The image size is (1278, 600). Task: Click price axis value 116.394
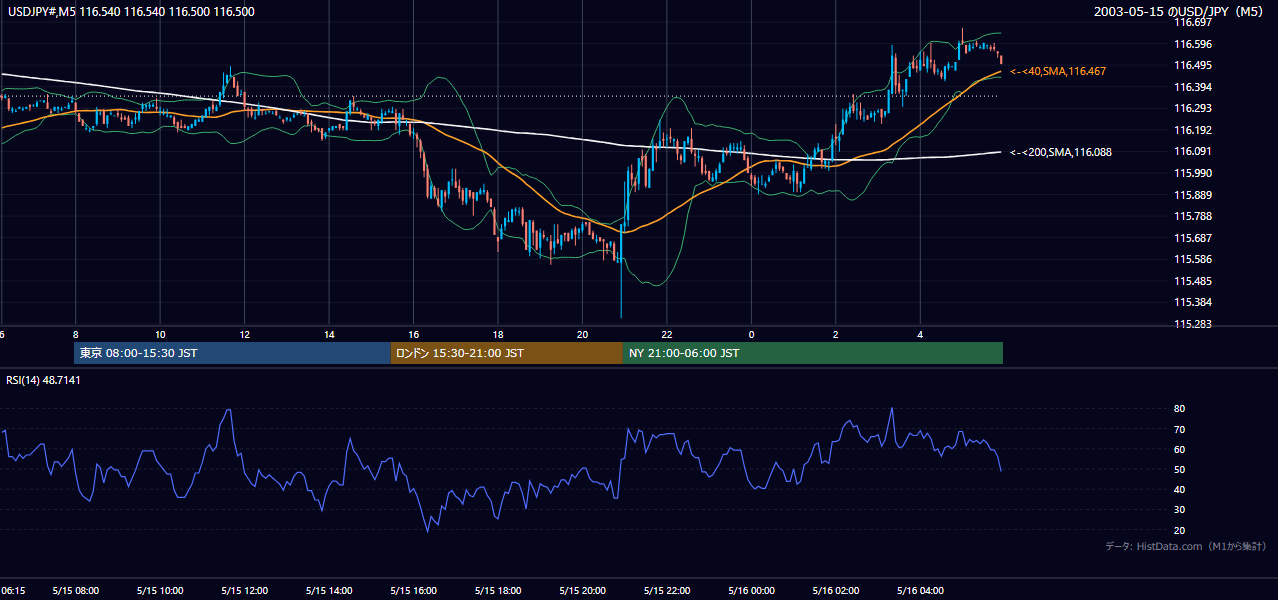pyautogui.click(x=1192, y=87)
